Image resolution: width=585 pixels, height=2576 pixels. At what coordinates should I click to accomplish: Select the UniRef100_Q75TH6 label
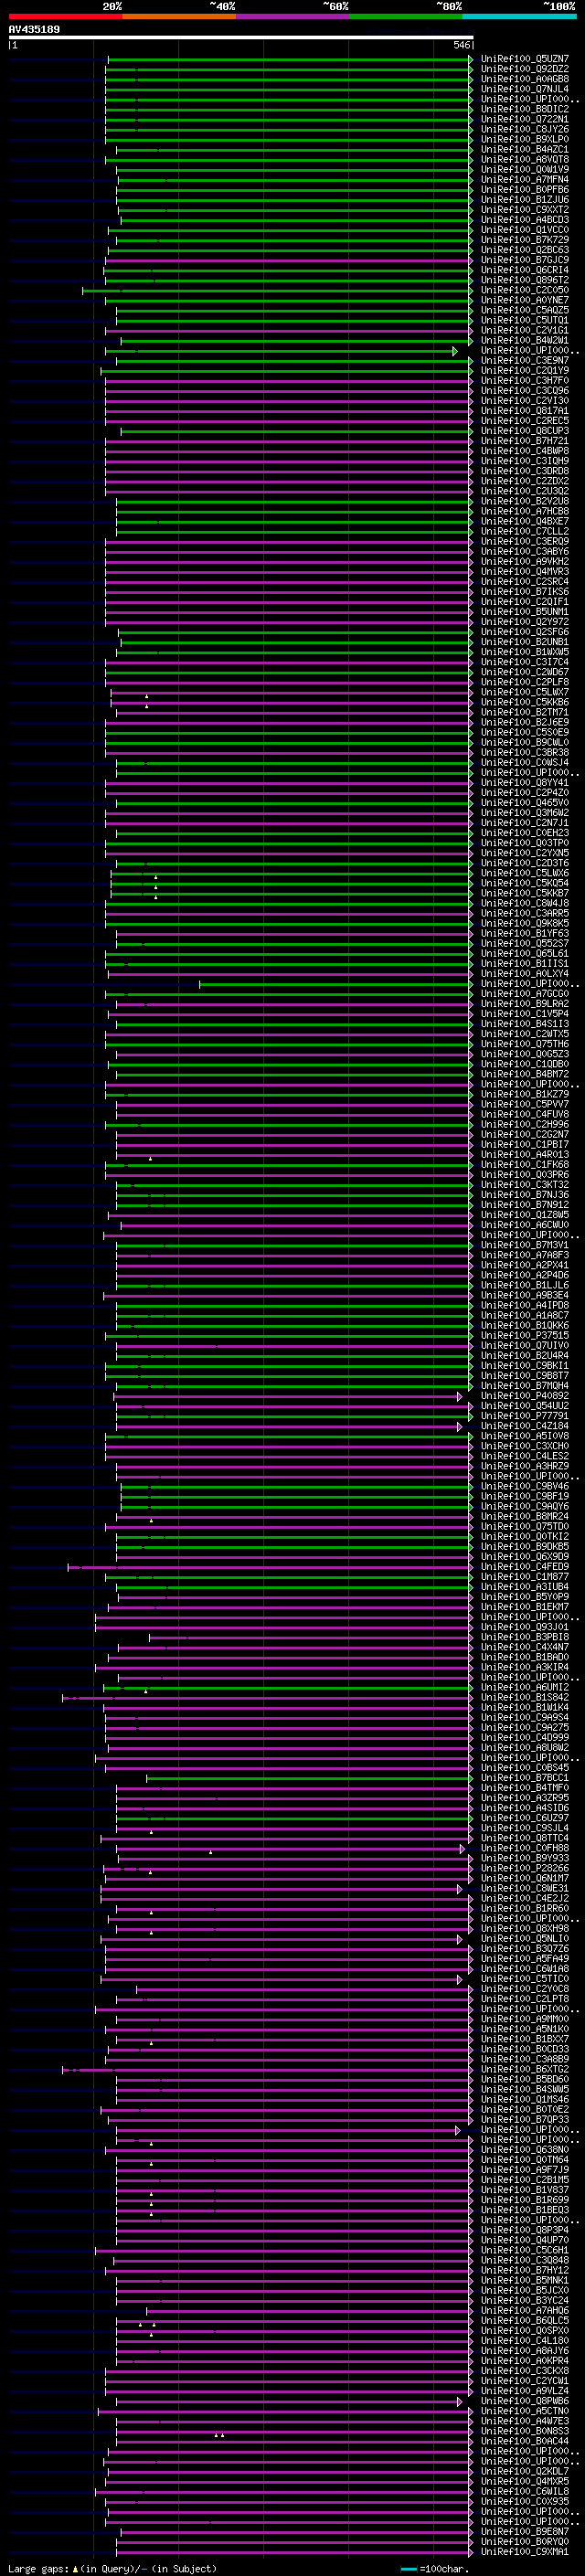(525, 1044)
